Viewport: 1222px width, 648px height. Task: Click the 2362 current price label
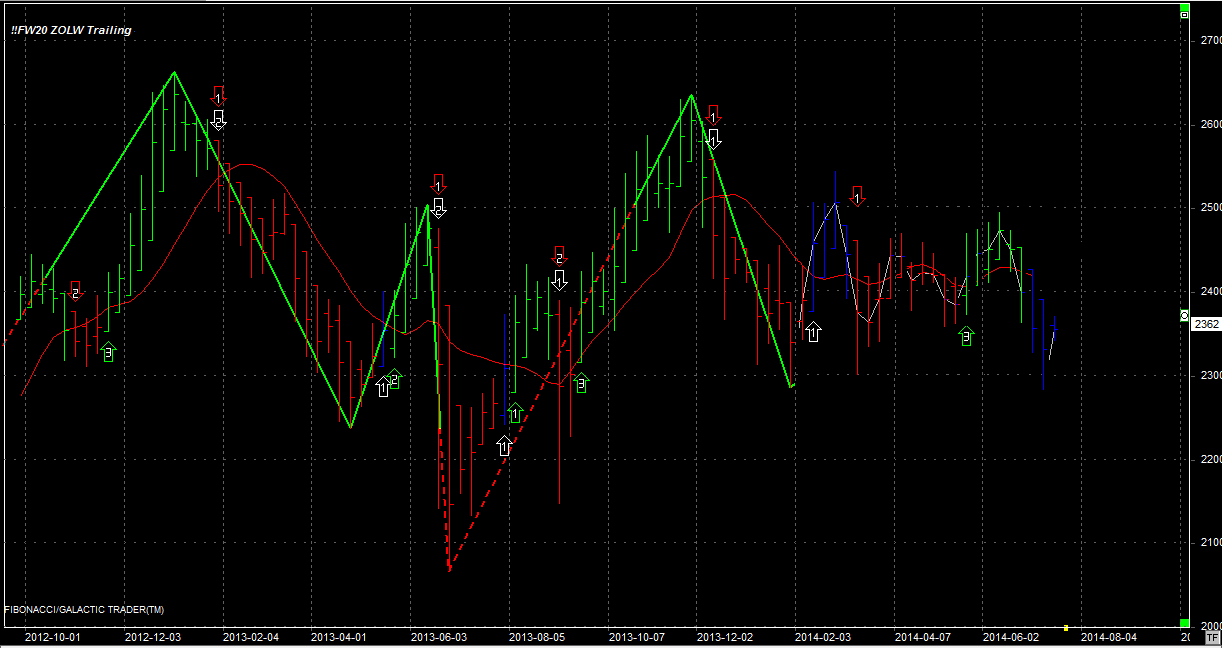[1206, 324]
